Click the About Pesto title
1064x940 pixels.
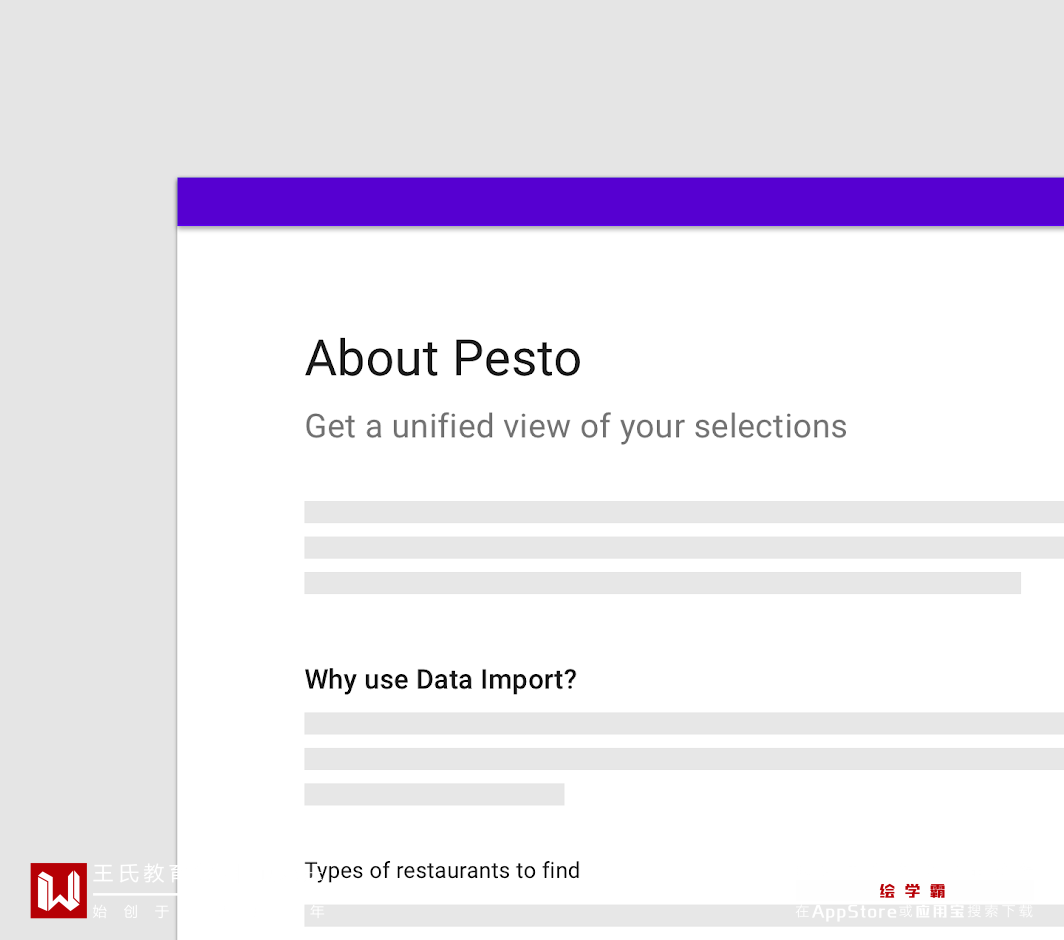click(443, 358)
